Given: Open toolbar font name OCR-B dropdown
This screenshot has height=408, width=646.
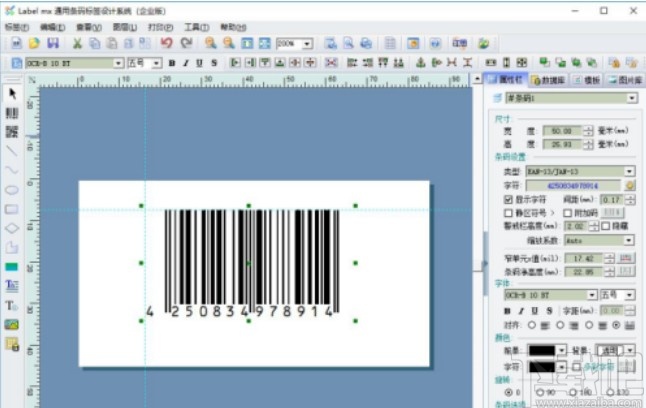Looking at the screenshot, I should pos(118,63).
